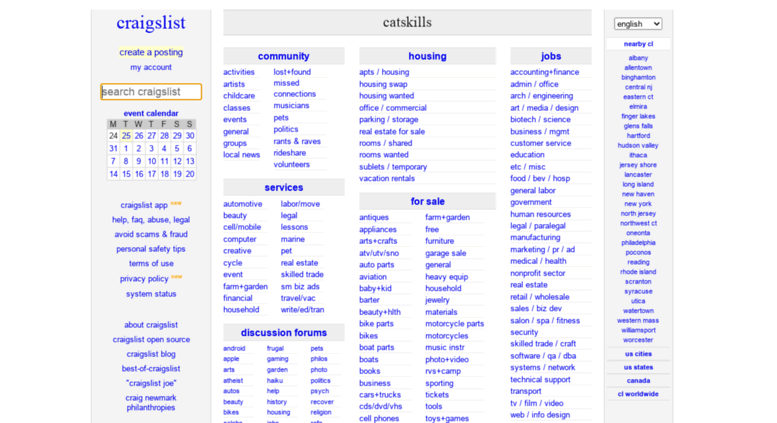Open rants & raves under community
The width and height of the screenshot is (777, 423).
click(x=297, y=142)
